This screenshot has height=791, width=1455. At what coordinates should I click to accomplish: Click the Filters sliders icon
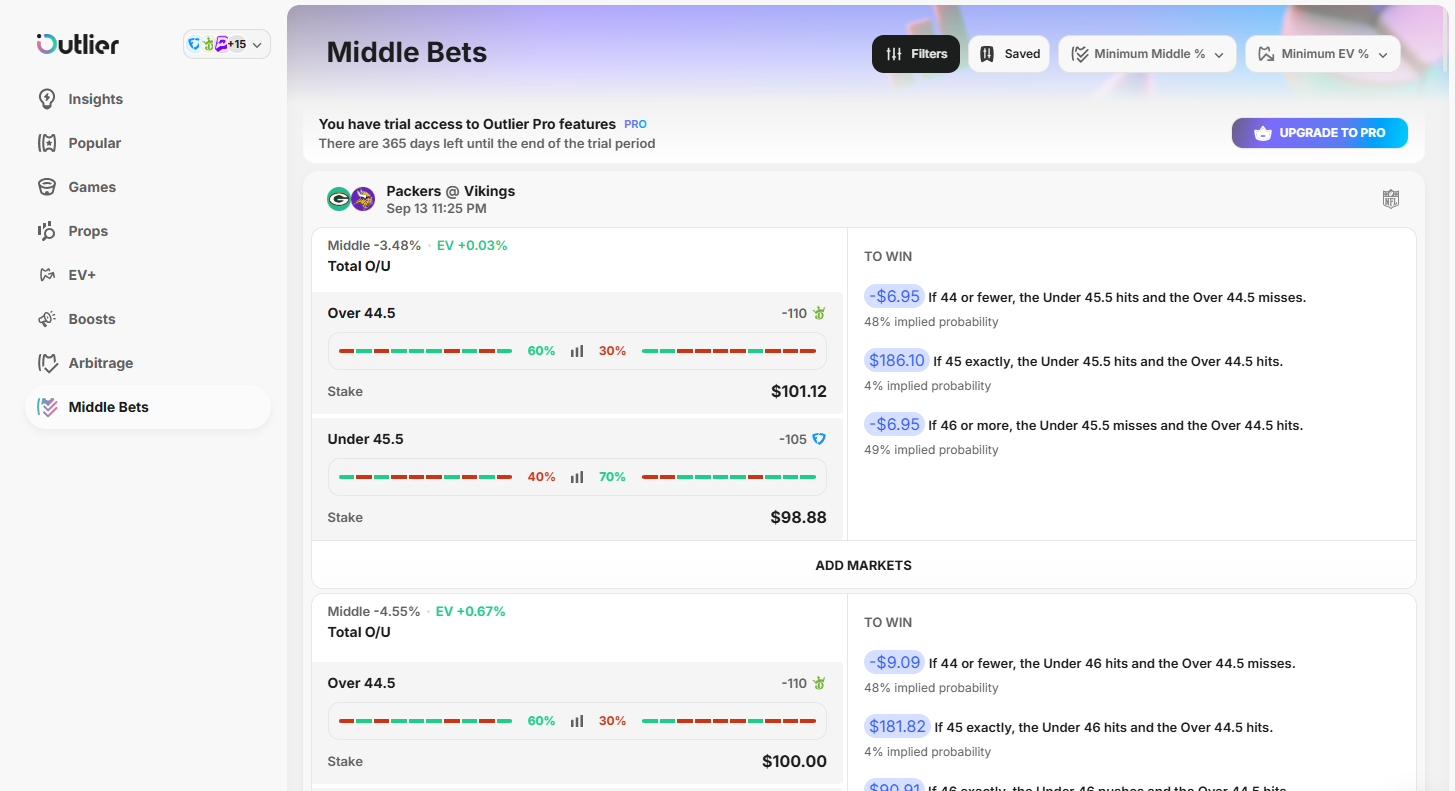[894, 54]
